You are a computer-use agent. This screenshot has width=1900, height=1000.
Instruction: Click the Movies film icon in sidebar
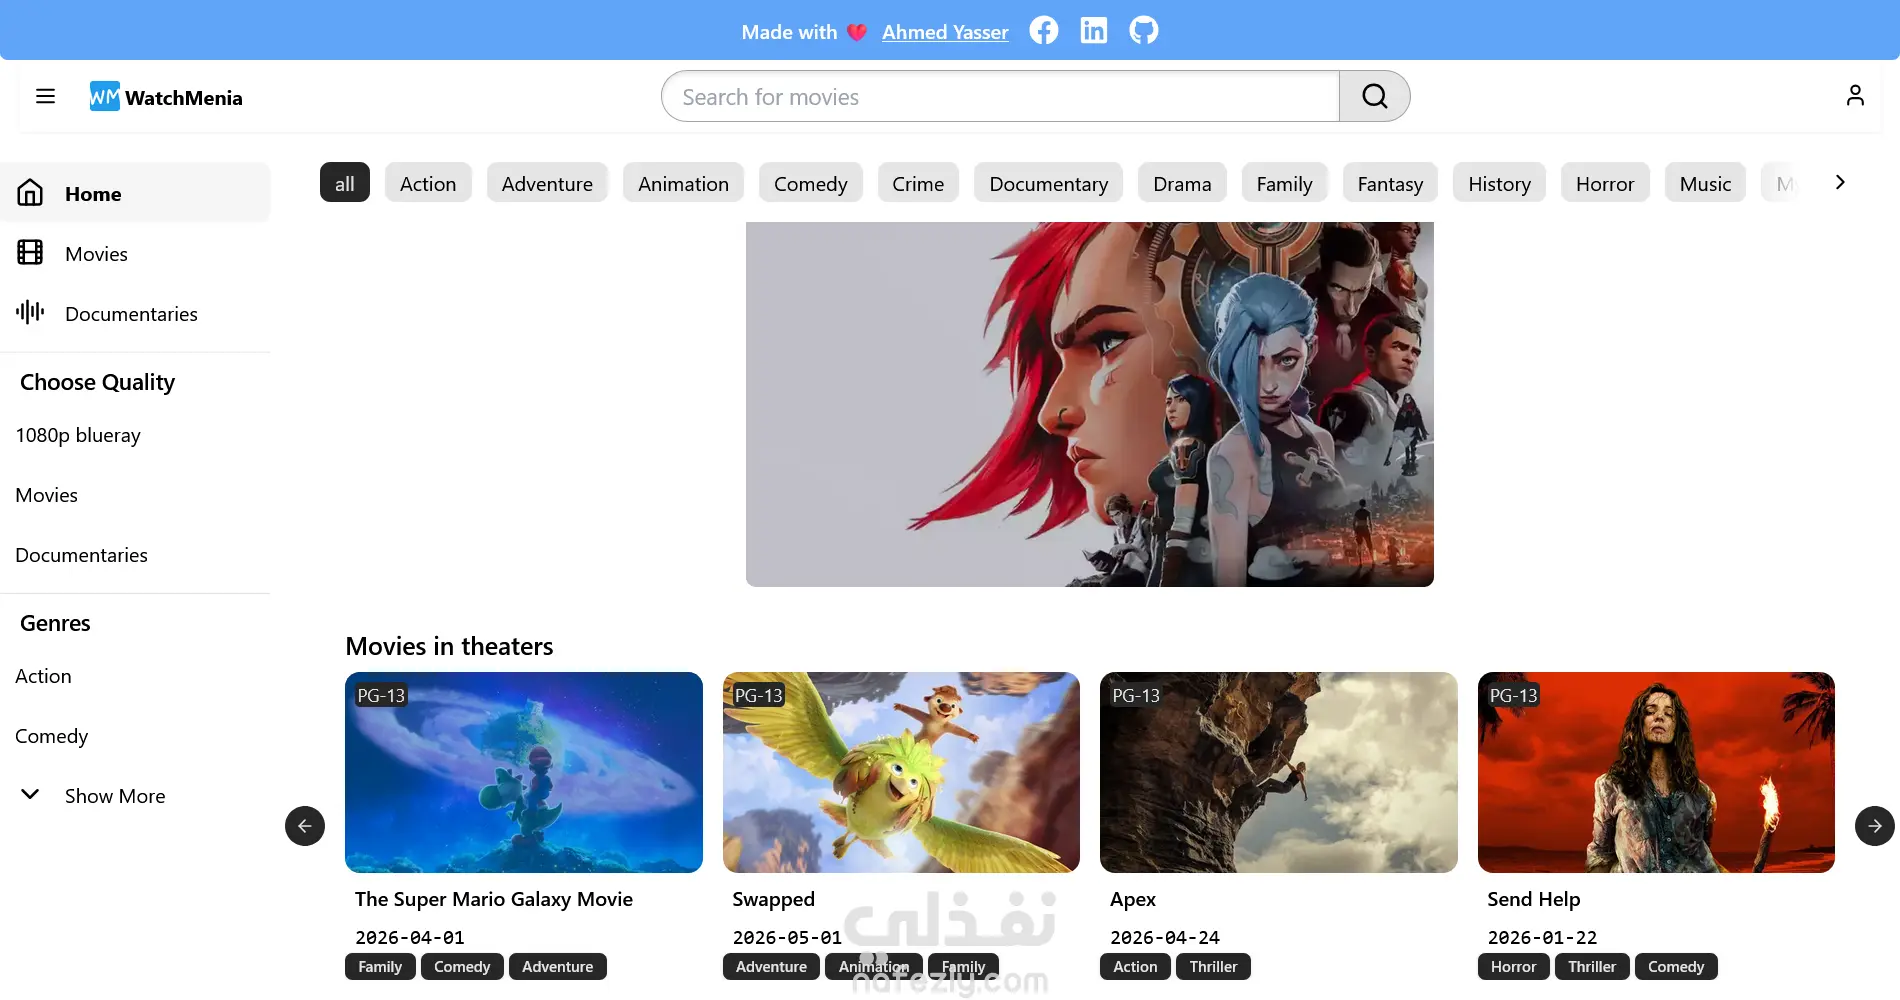tap(30, 252)
